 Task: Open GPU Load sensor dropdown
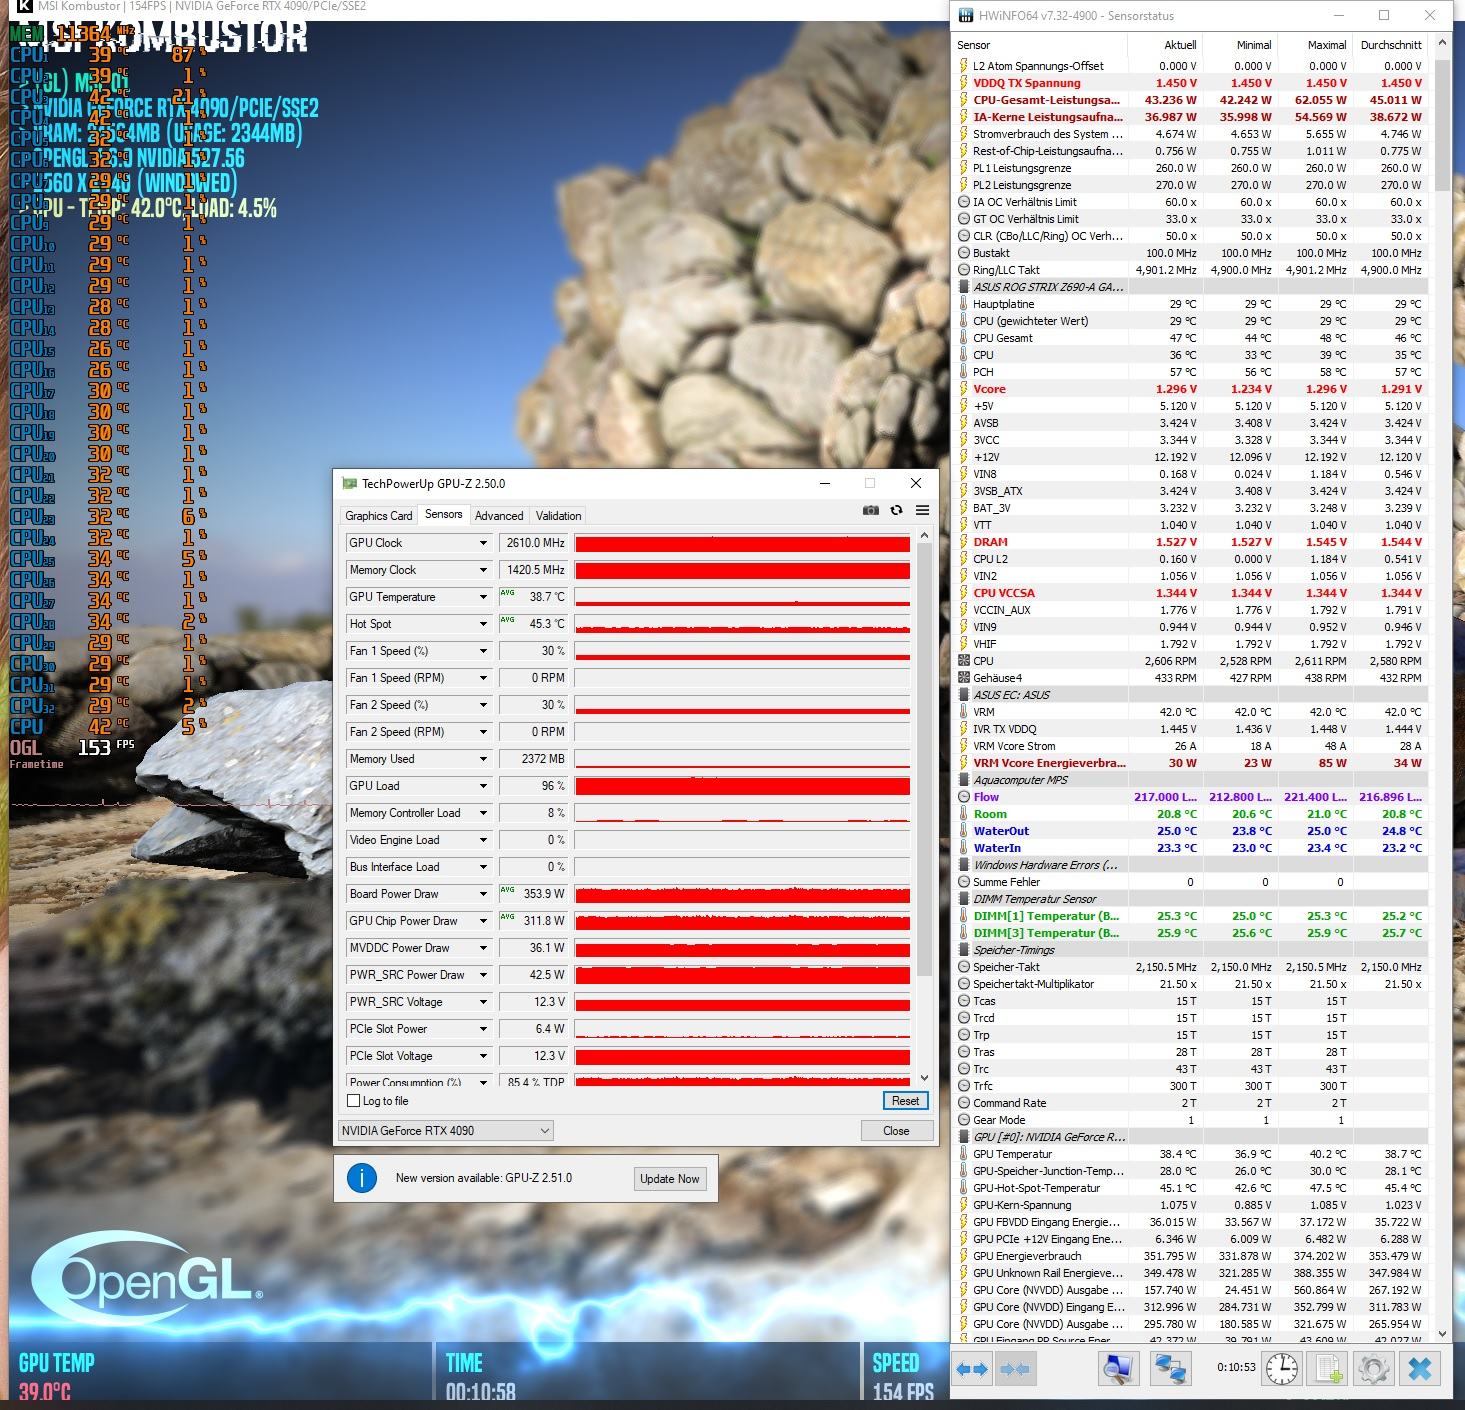pyautogui.click(x=483, y=786)
